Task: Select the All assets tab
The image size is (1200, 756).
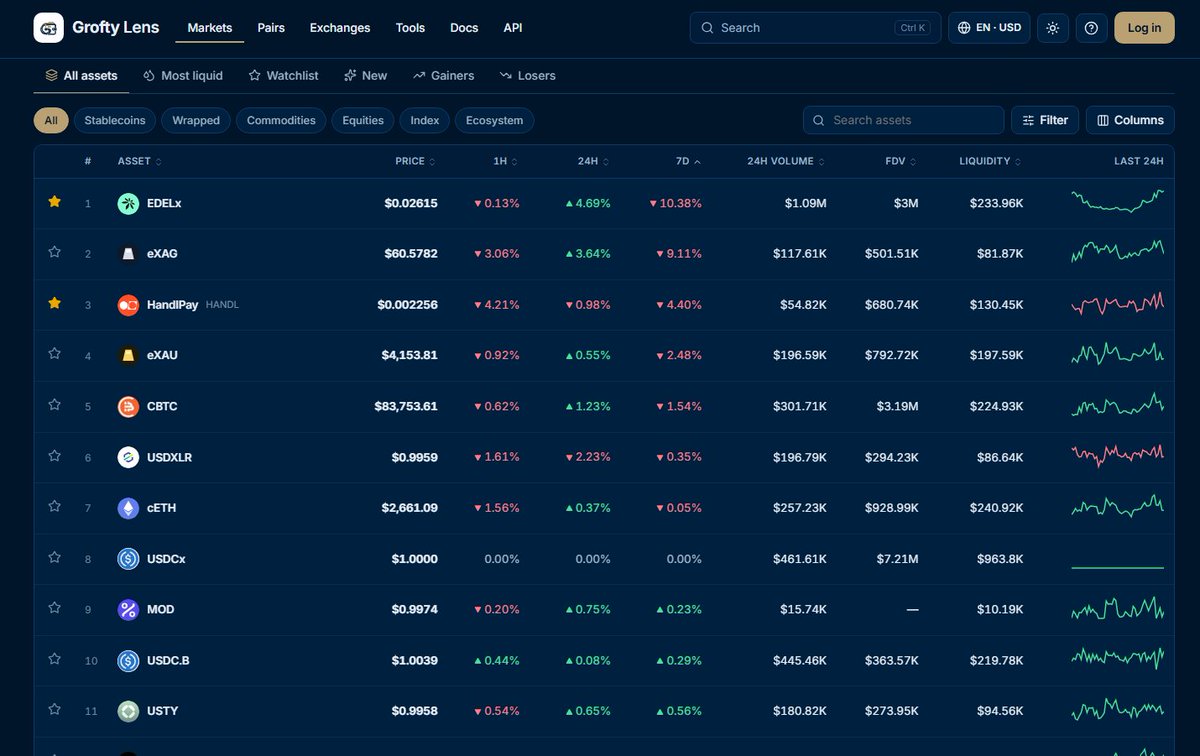Action: coord(81,75)
